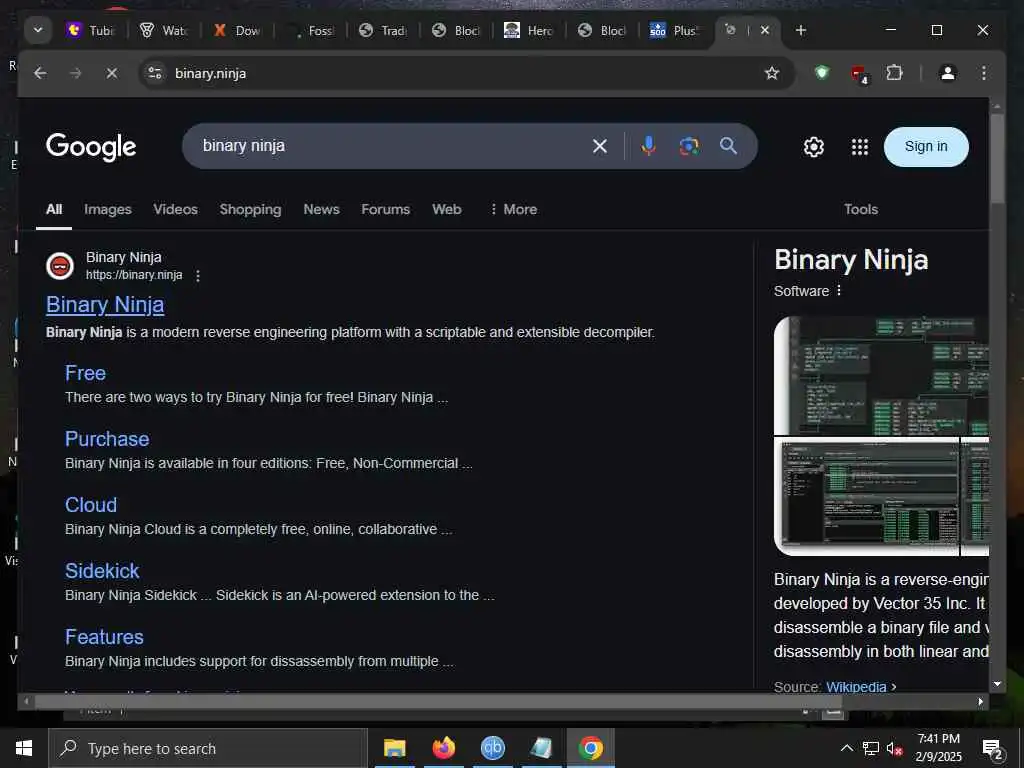Open tab search dropdown arrow

(38, 30)
